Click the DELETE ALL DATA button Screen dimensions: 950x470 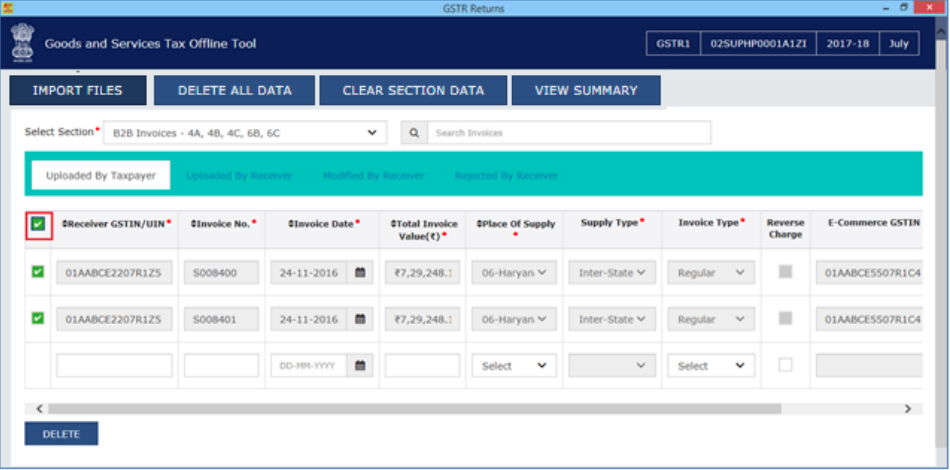234,90
